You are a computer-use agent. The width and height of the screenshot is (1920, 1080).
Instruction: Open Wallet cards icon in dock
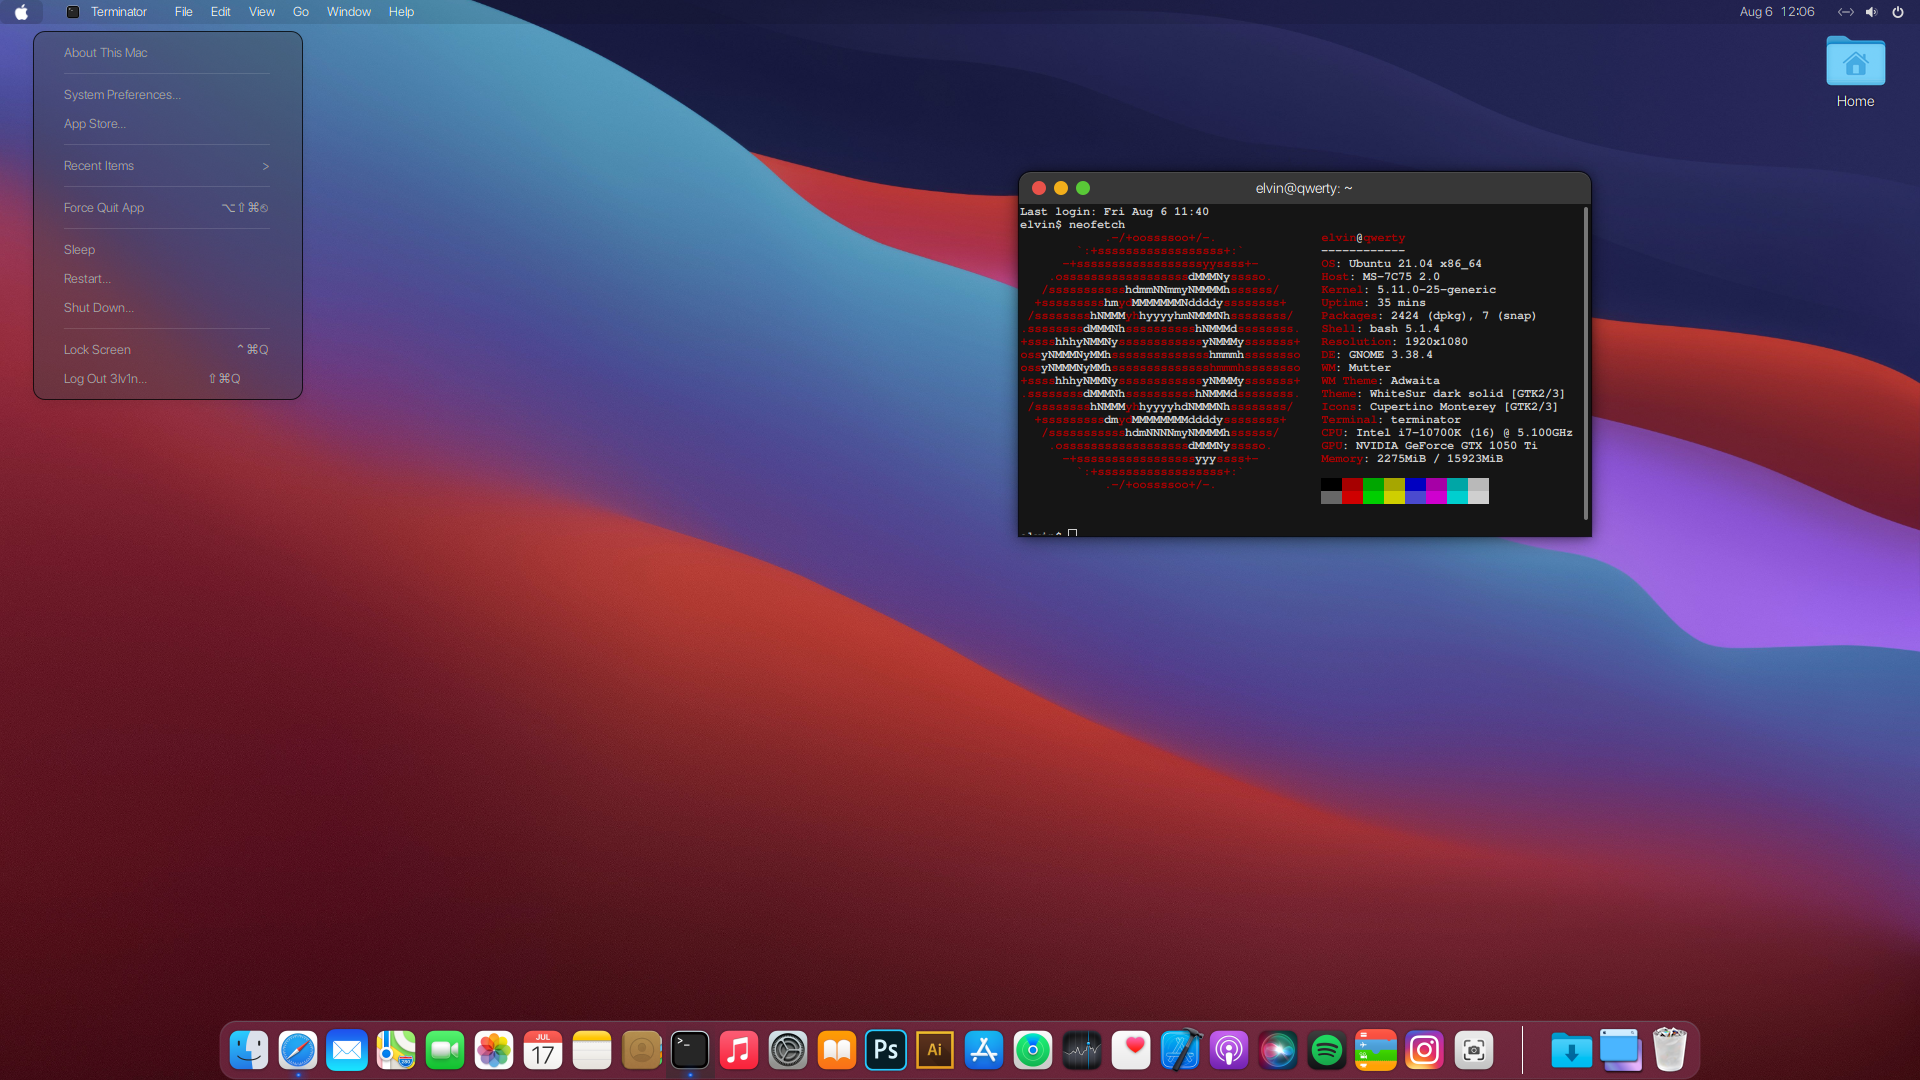(1376, 1050)
